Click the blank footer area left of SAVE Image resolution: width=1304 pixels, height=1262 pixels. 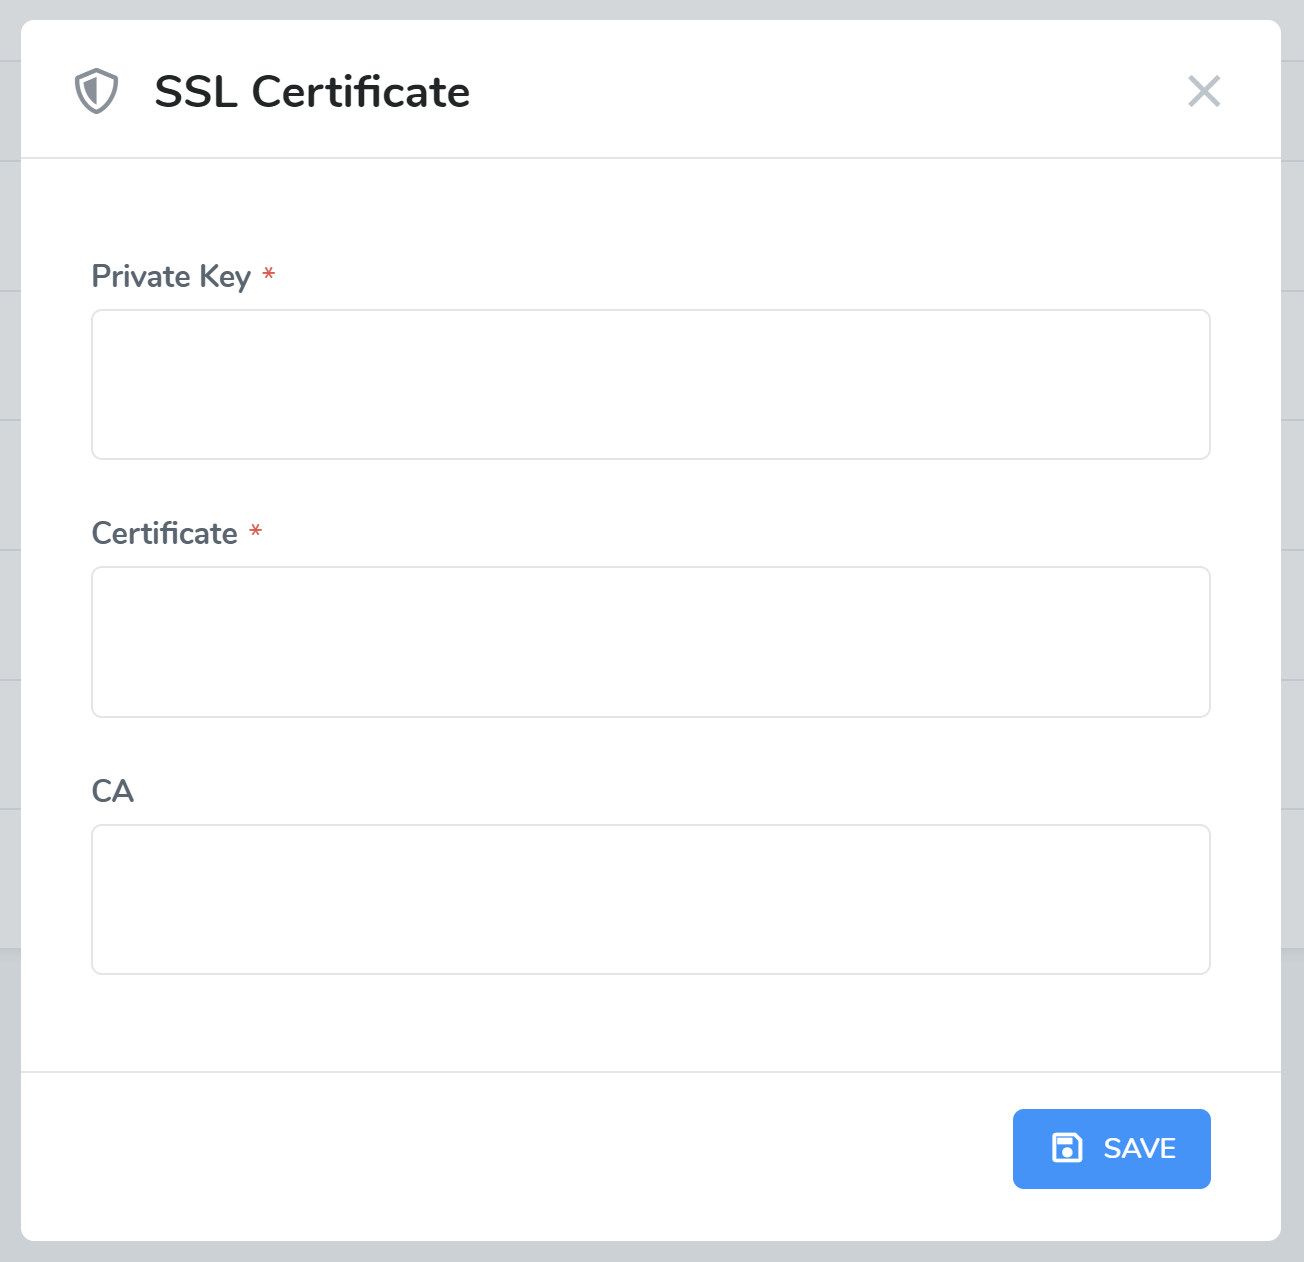tap(500, 1150)
